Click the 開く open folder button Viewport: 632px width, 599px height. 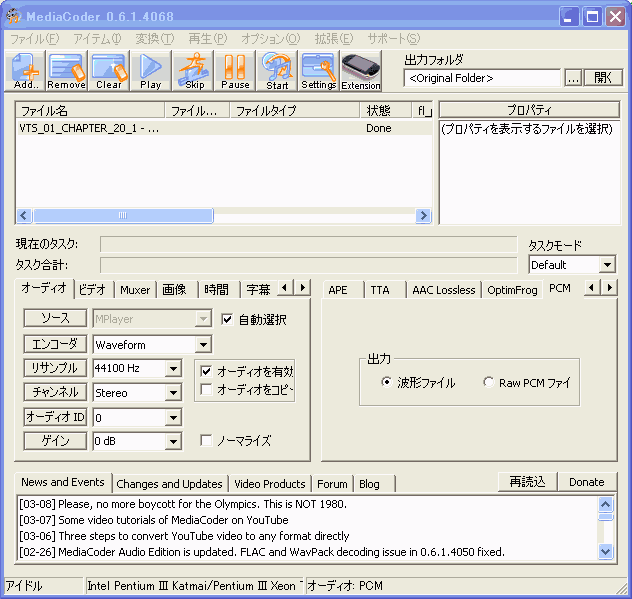click(603, 78)
